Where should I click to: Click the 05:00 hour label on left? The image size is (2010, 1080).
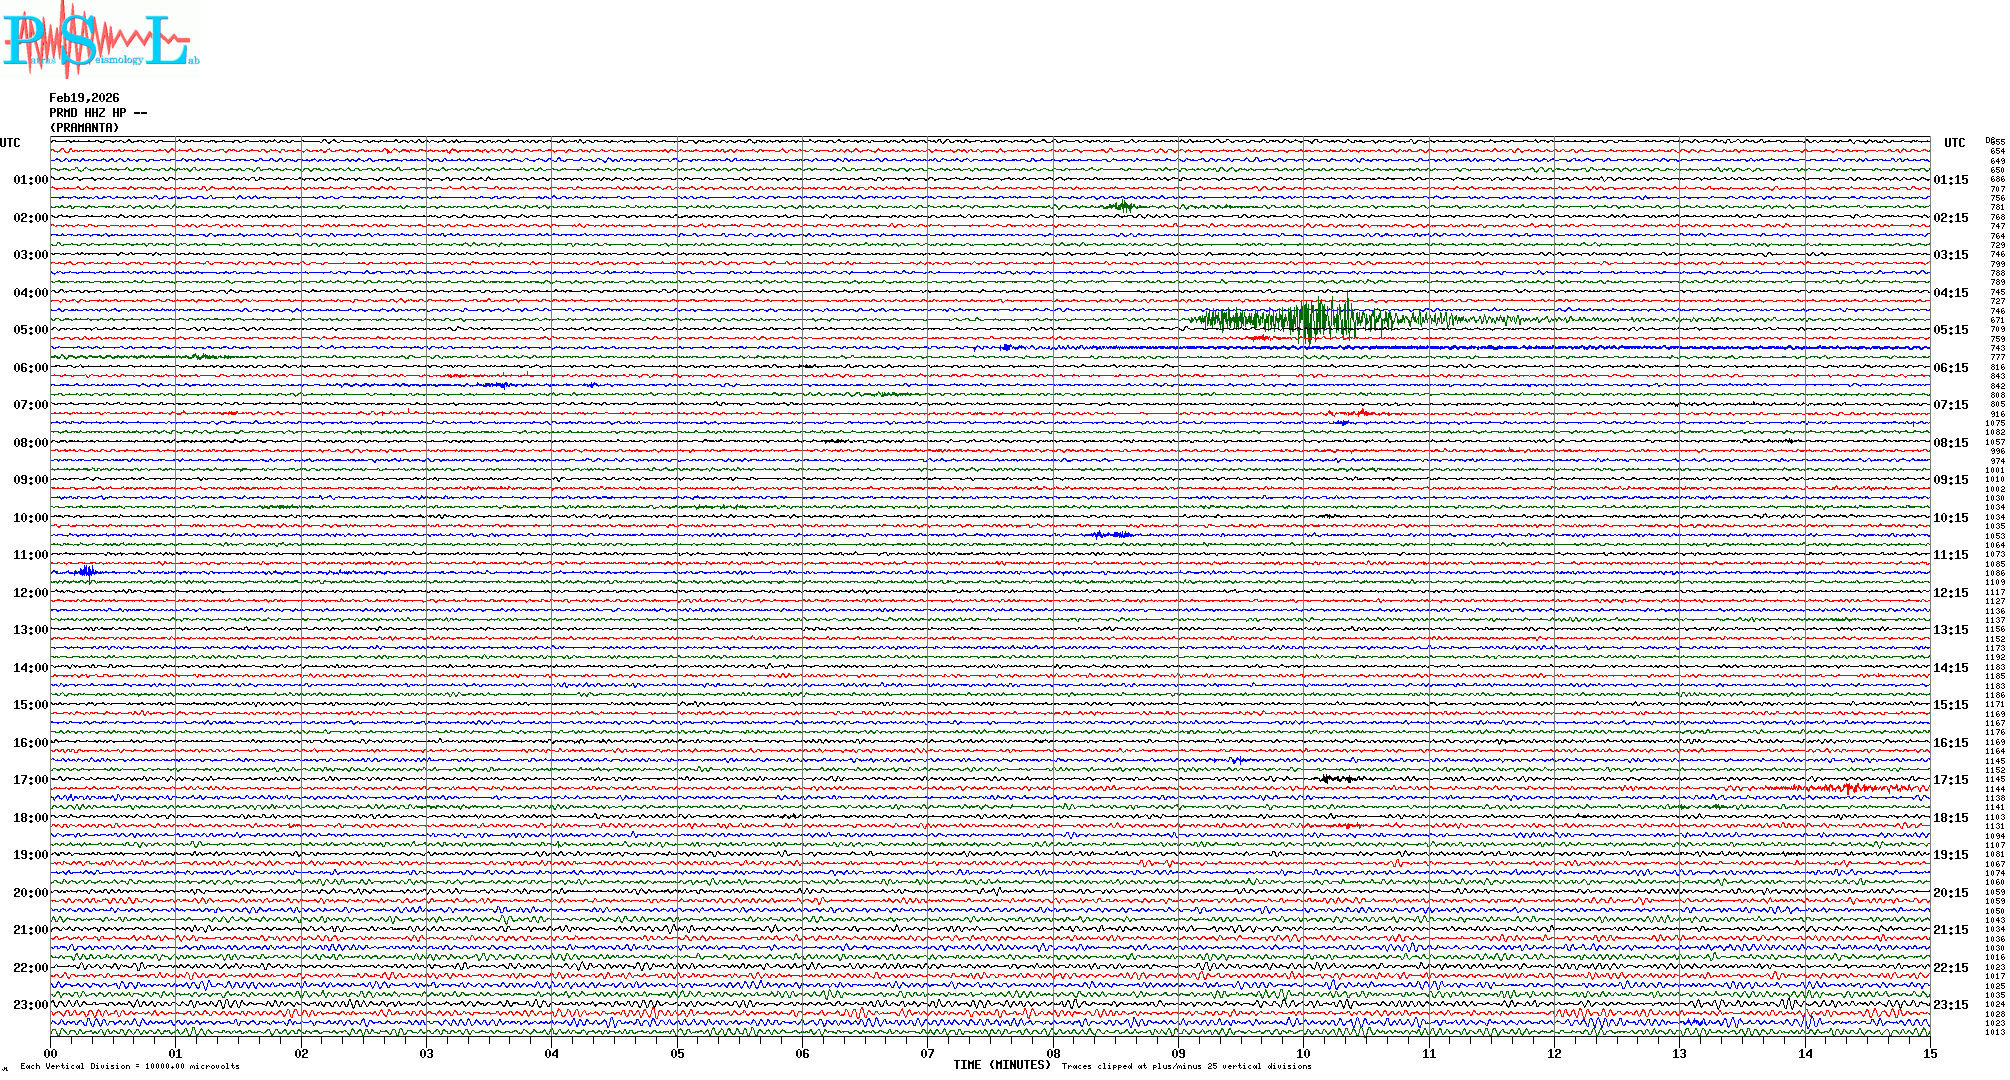pos(30,330)
